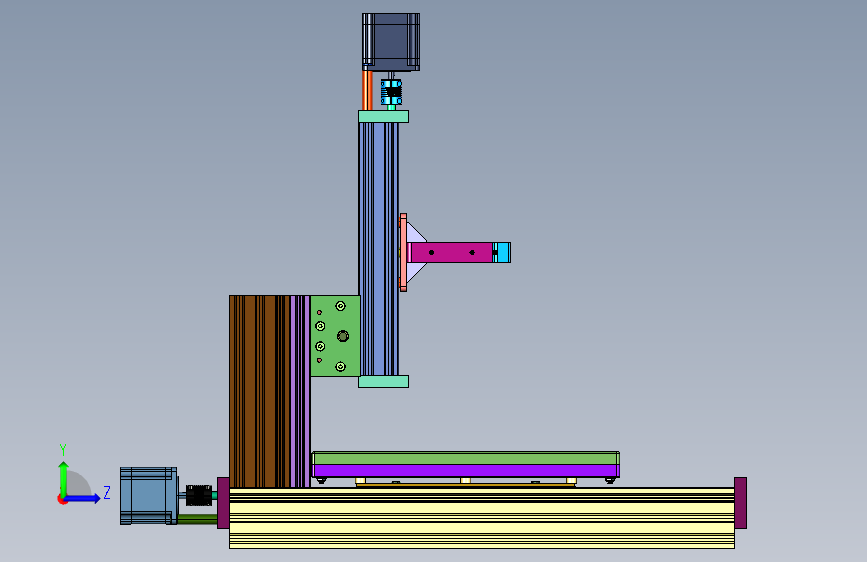867x562 pixels.
Task: Select the lower lavender triangular gusset
Action: [414, 272]
